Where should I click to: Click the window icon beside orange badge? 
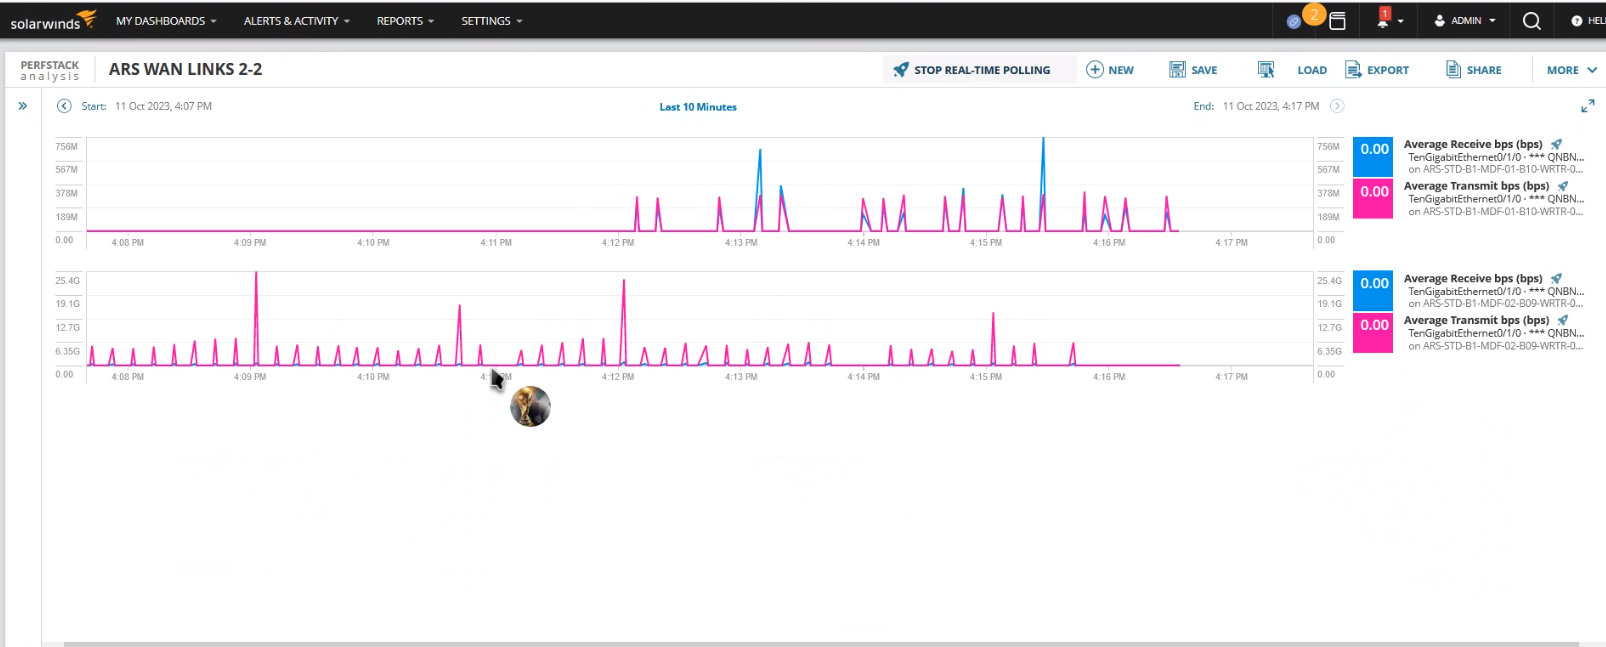coord(1337,20)
